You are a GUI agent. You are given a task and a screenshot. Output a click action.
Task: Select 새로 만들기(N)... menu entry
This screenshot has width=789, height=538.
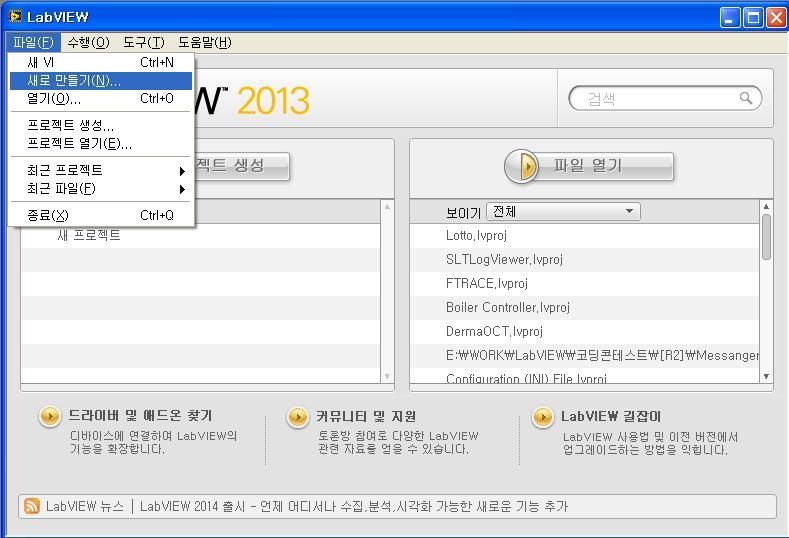coord(101,81)
